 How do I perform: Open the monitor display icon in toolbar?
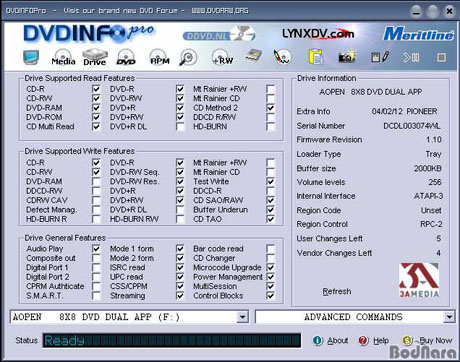pyautogui.click(x=31, y=58)
